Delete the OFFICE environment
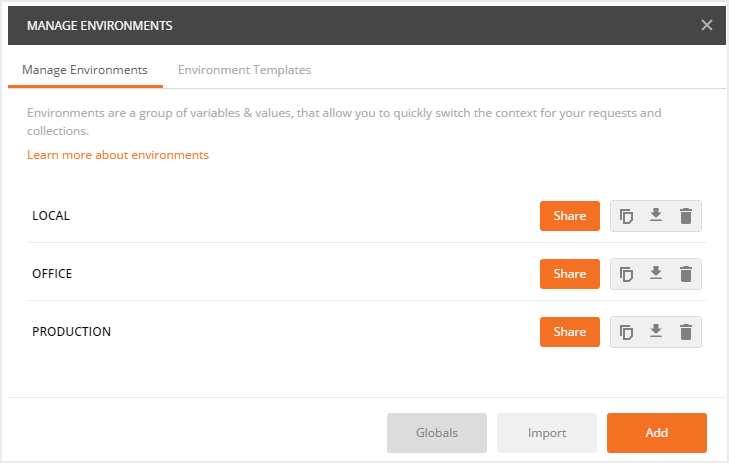Screen dimensions: 729x463 tap(686, 274)
